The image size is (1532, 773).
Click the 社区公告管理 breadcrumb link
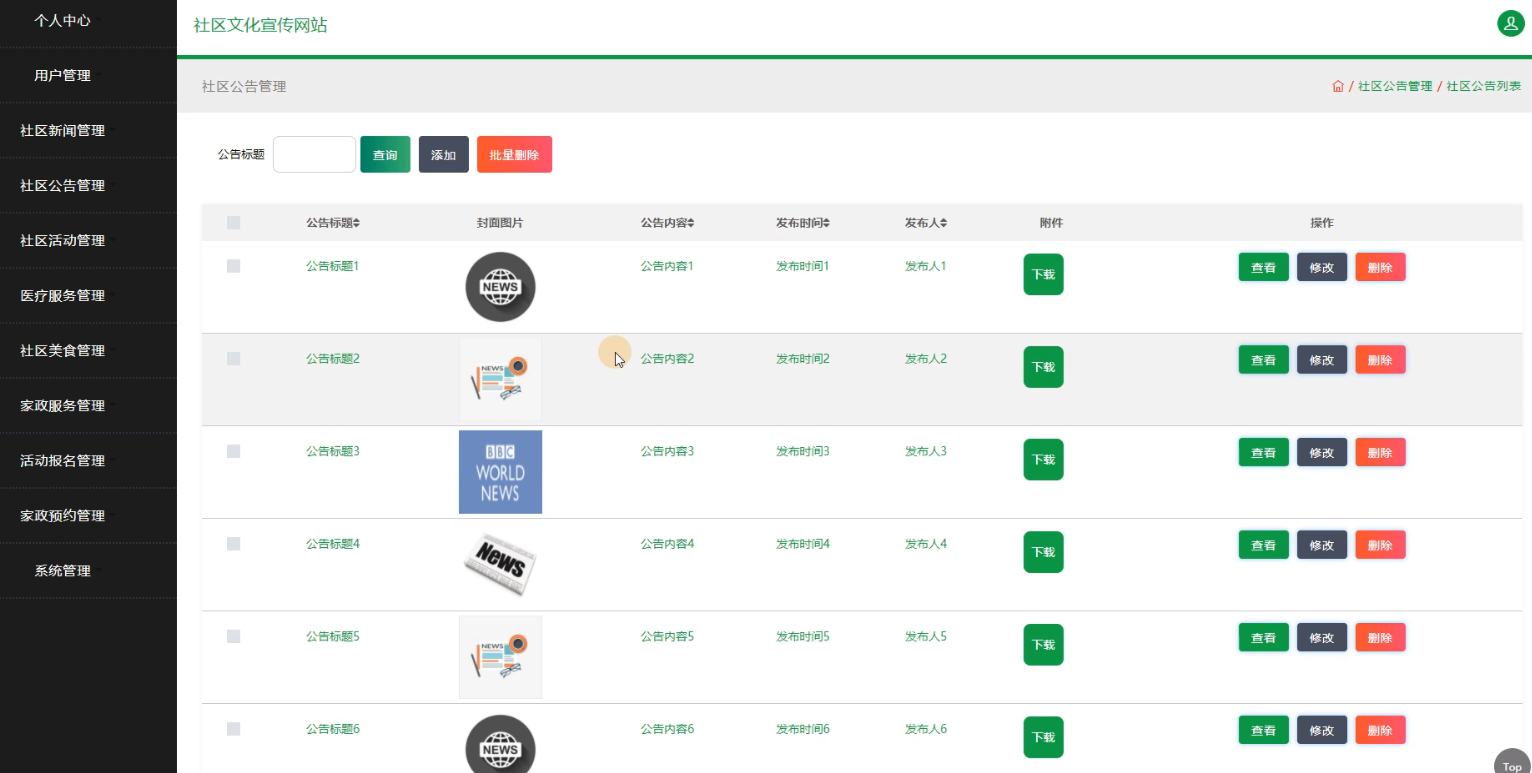coord(1395,87)
